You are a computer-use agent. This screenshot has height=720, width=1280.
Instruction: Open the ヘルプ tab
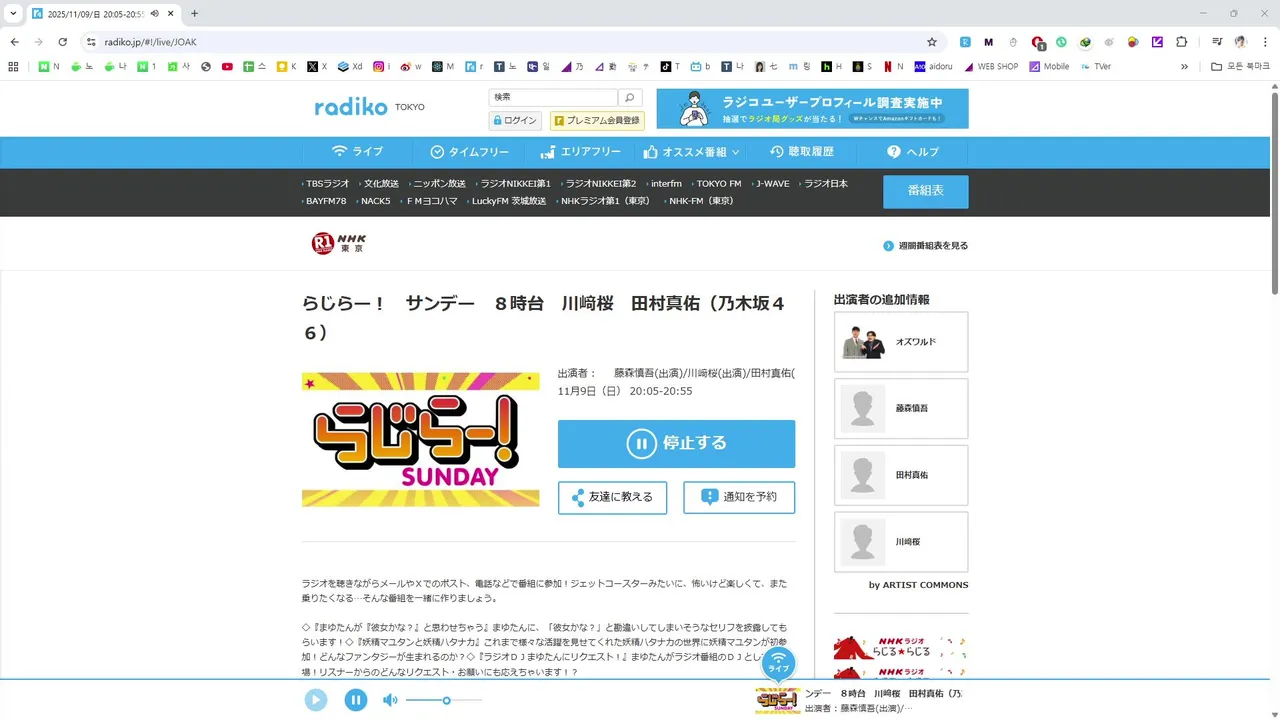913,152
